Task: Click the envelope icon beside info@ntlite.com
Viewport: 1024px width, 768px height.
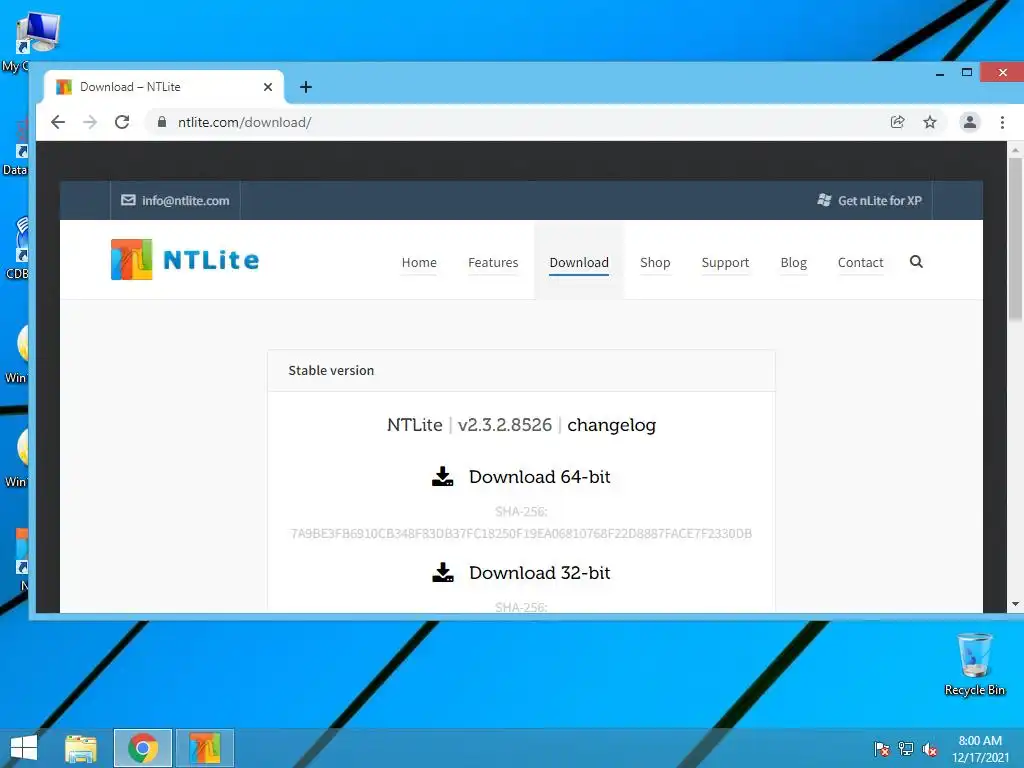Action: pos(128,200)
